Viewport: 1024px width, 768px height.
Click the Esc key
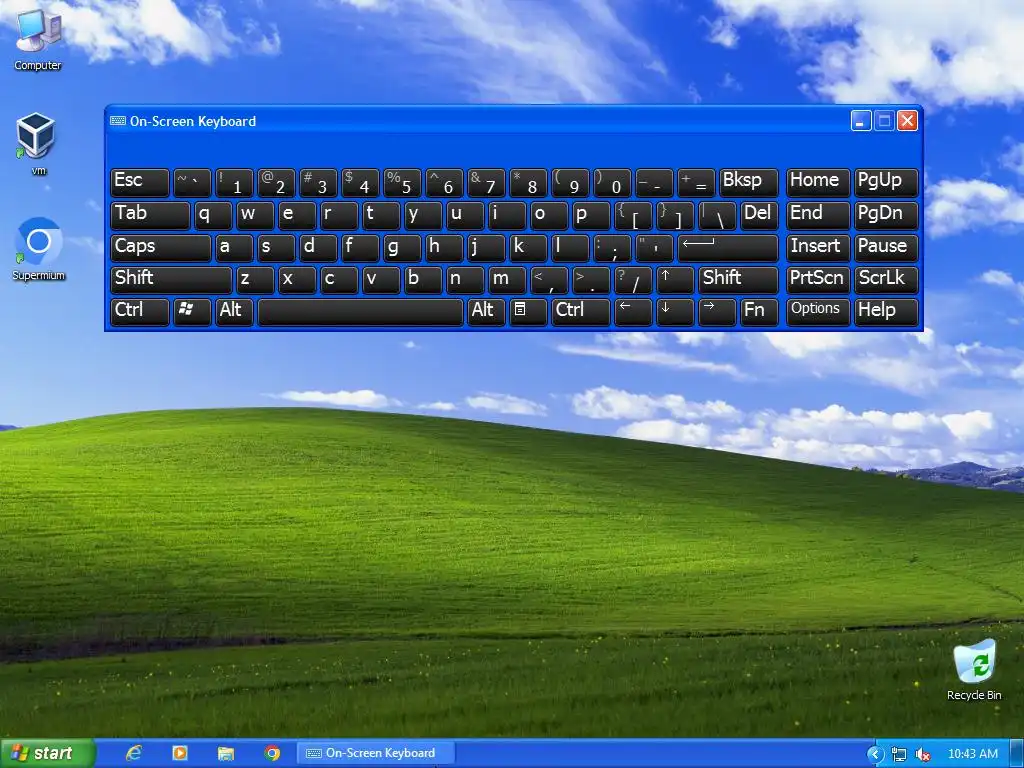pyautogui.click(x=140, y=182)
